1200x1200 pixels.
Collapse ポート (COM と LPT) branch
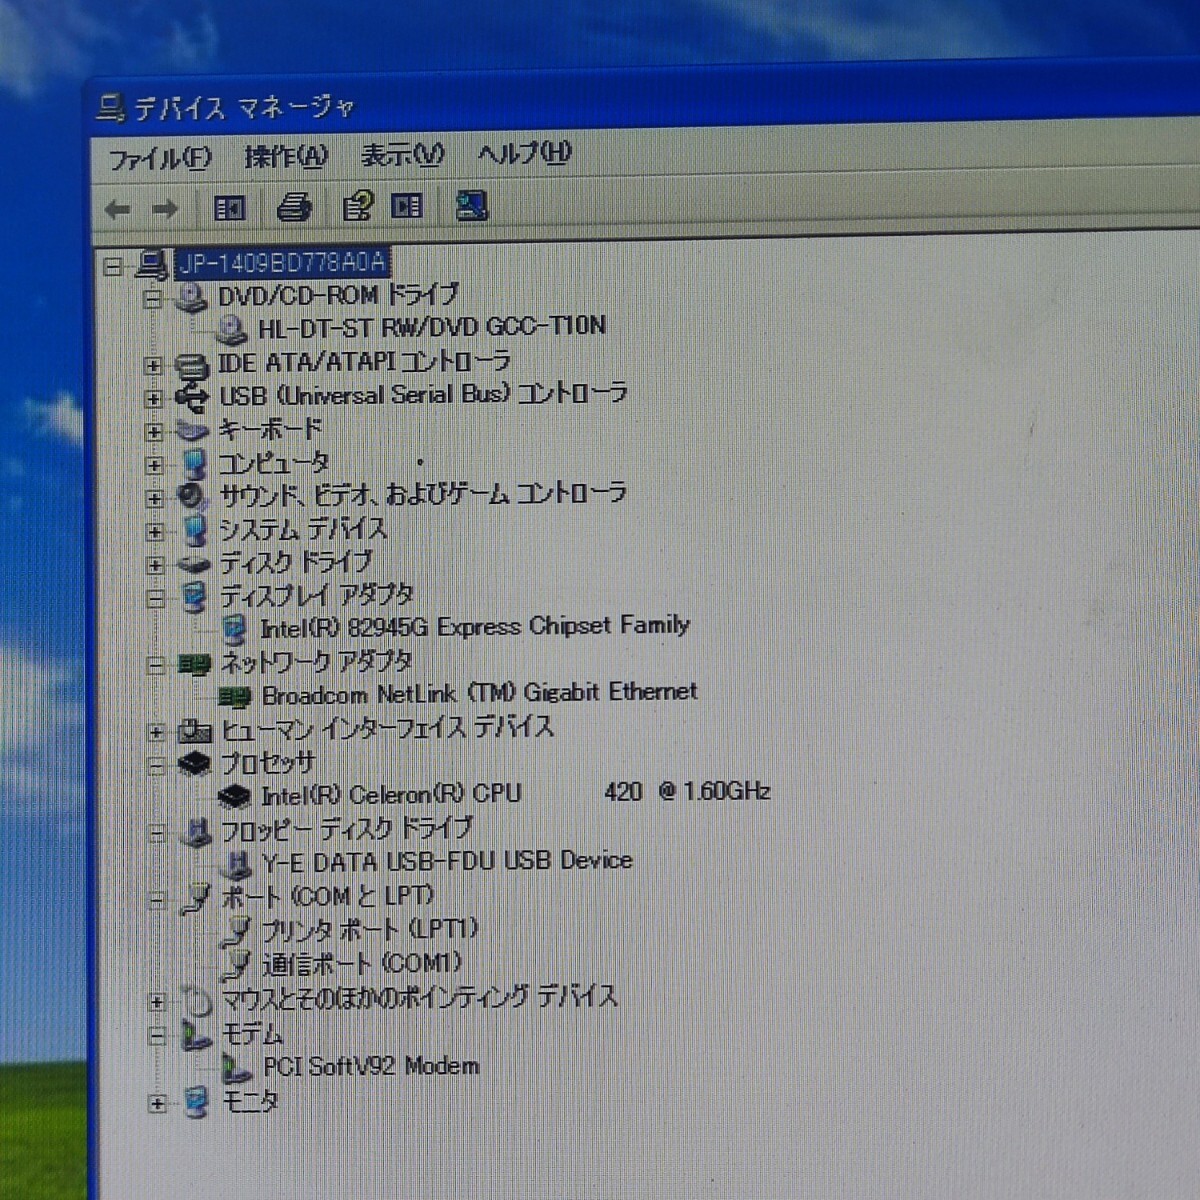156,900
